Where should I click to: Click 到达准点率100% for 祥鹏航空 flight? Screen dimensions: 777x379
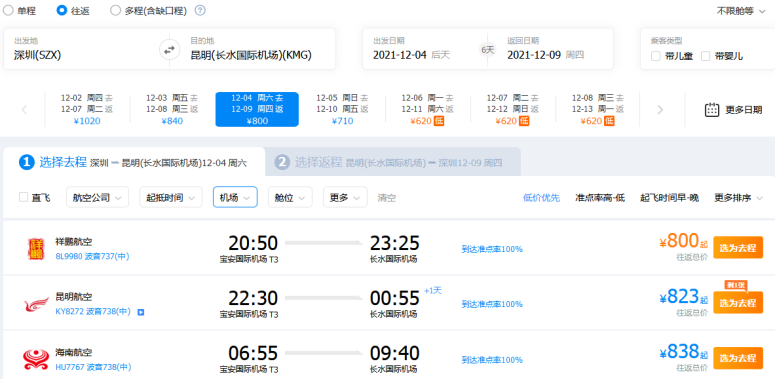click(x=492, y=249)
